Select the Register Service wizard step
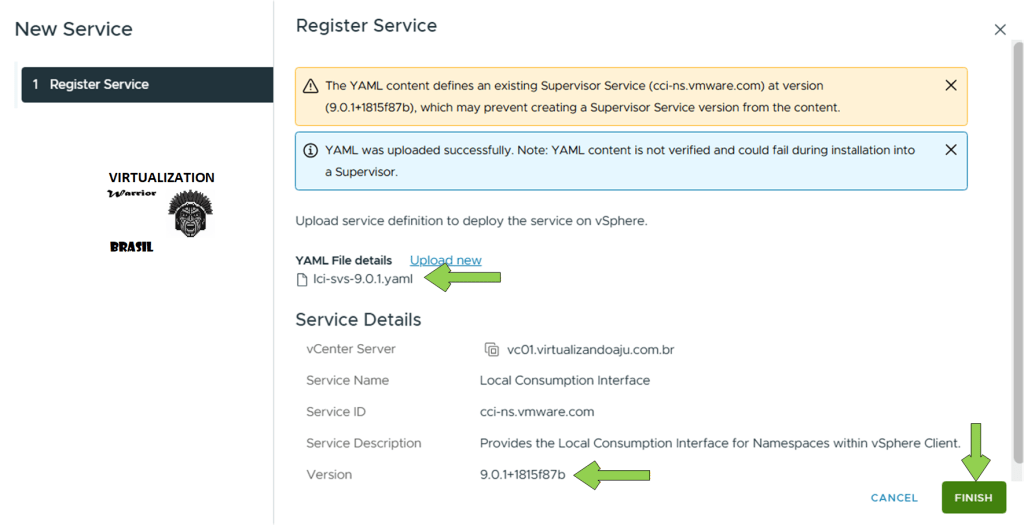 pyautogui.click(x=146, y=85)
